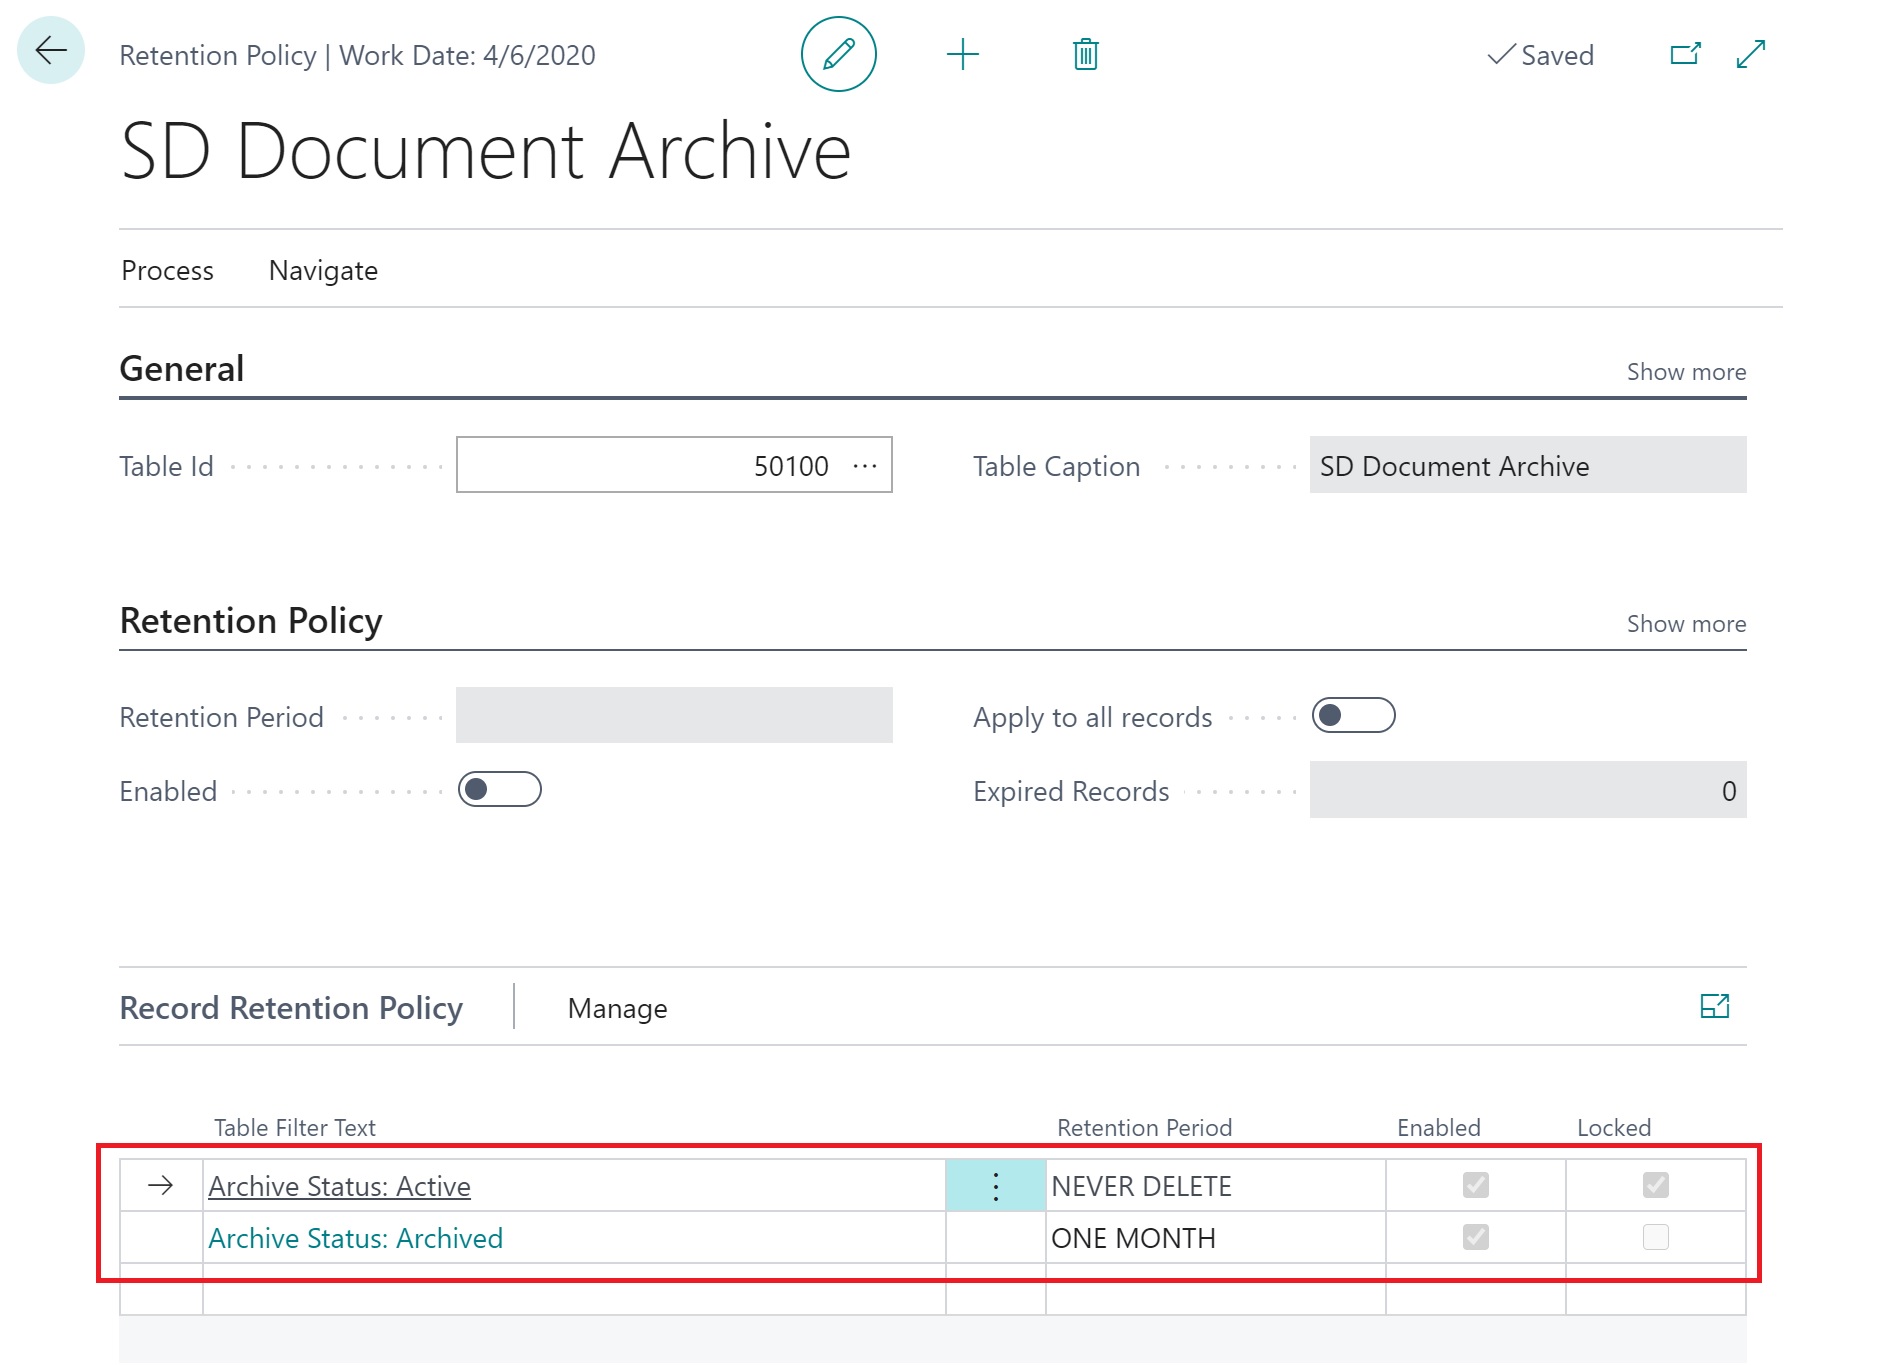
Task: Click Record Retention Policy pop-out icon
Action: (1714, 1006)
